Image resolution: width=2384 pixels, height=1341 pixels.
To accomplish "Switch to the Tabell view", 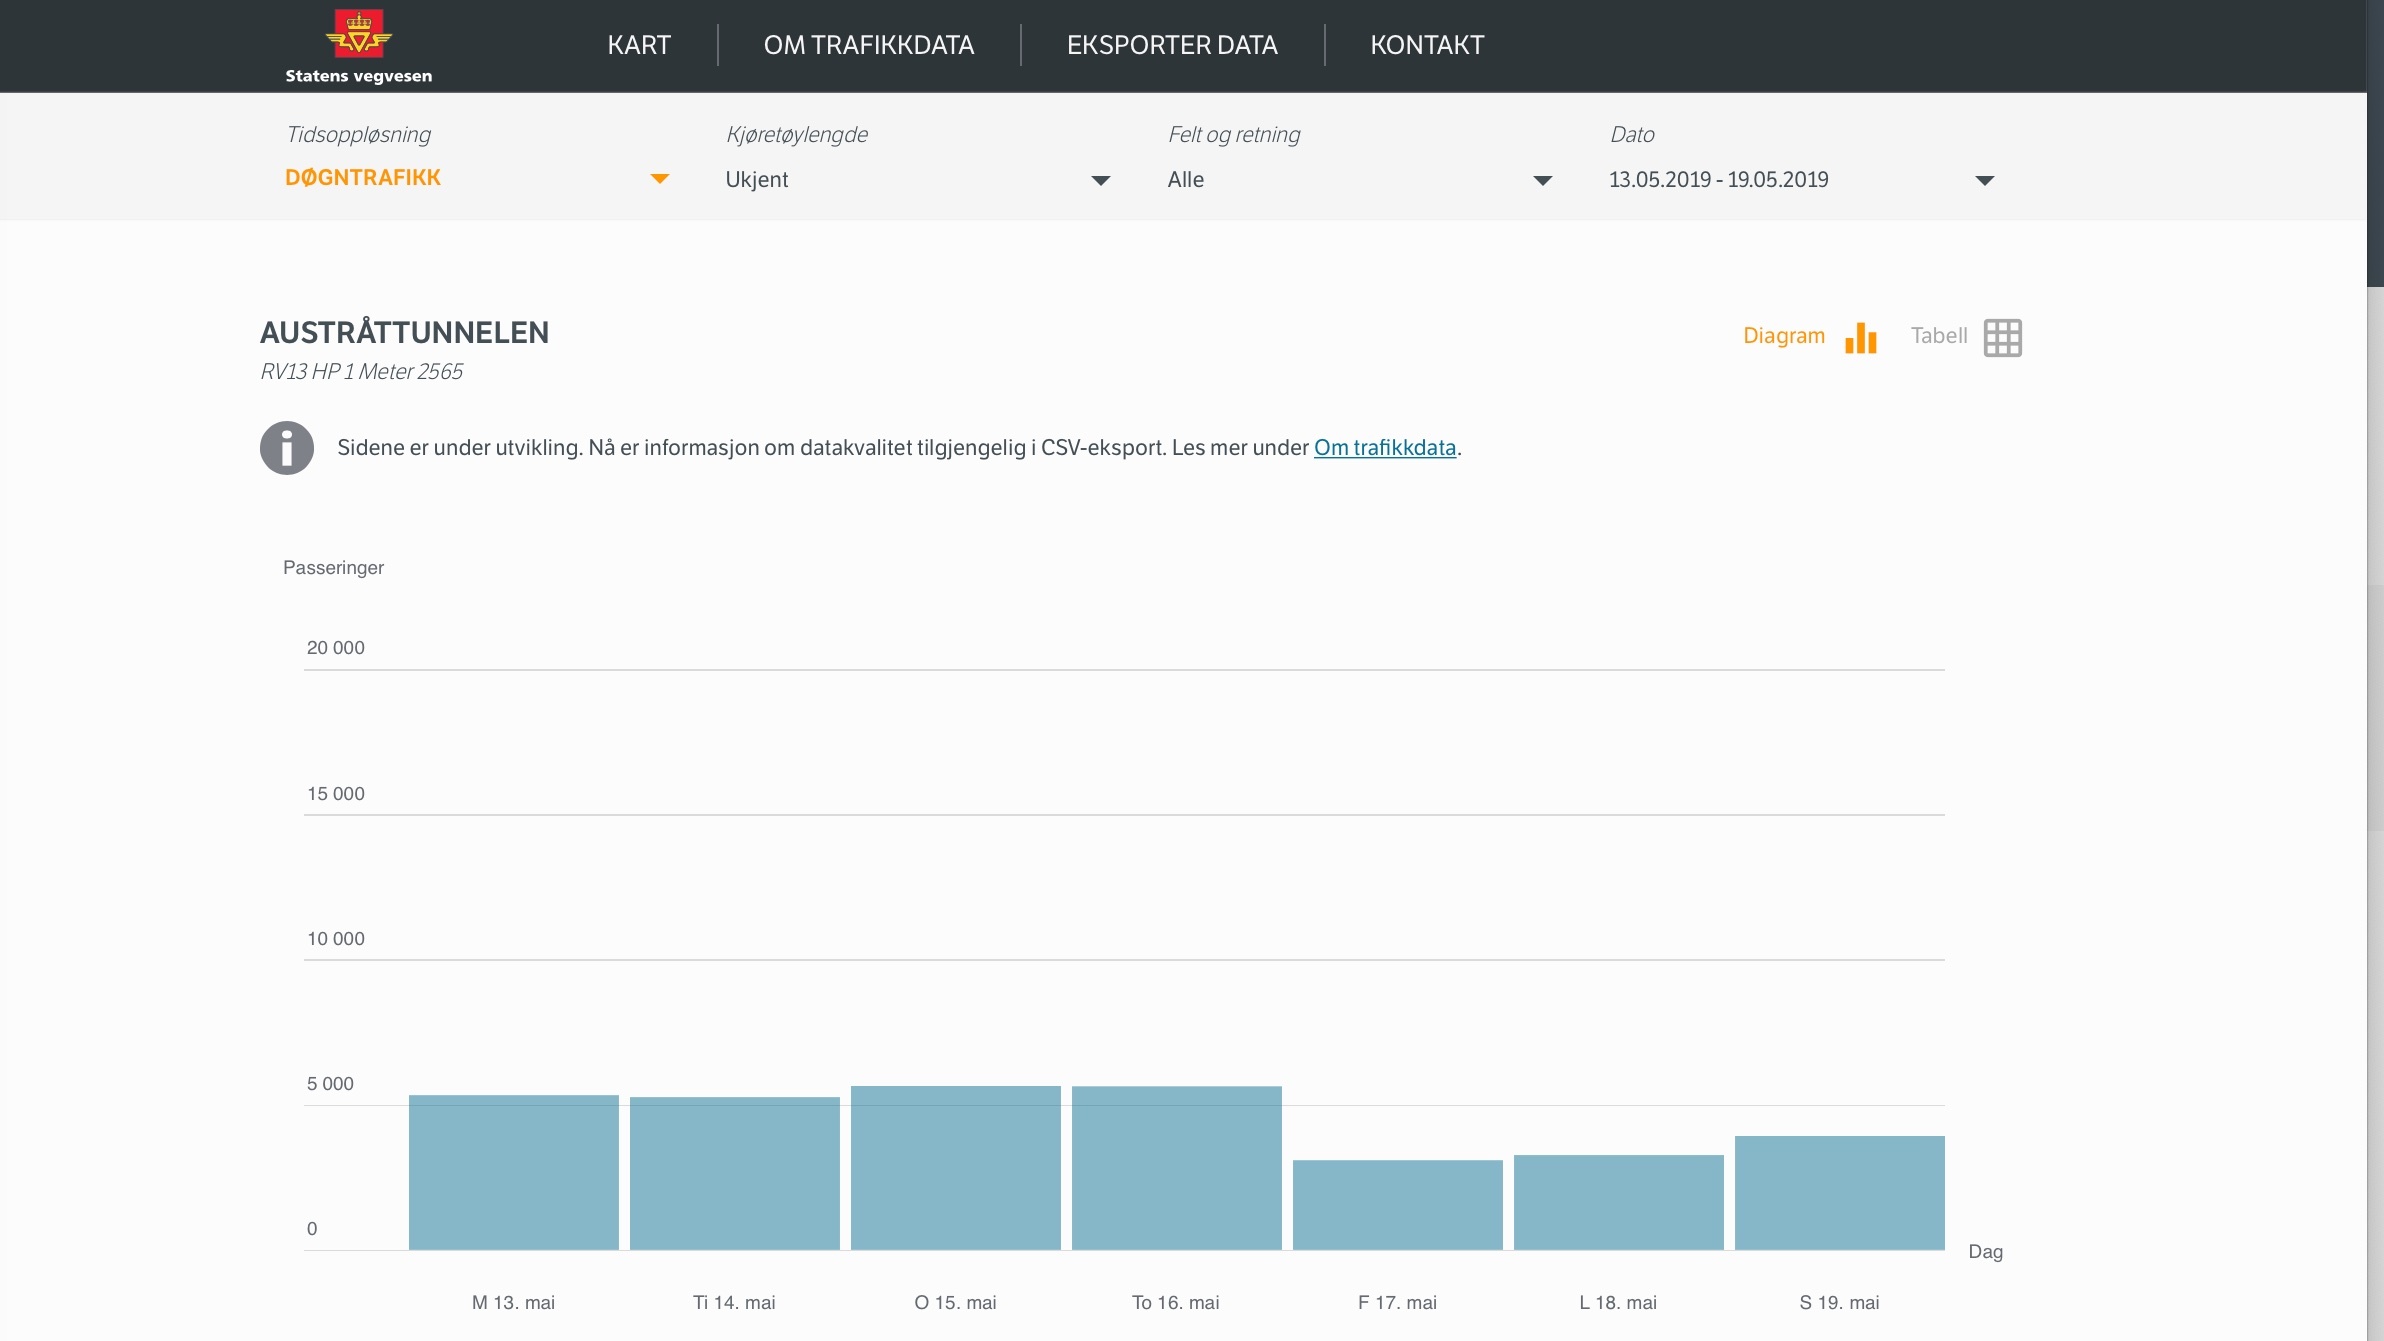I will click(1938, 336).
